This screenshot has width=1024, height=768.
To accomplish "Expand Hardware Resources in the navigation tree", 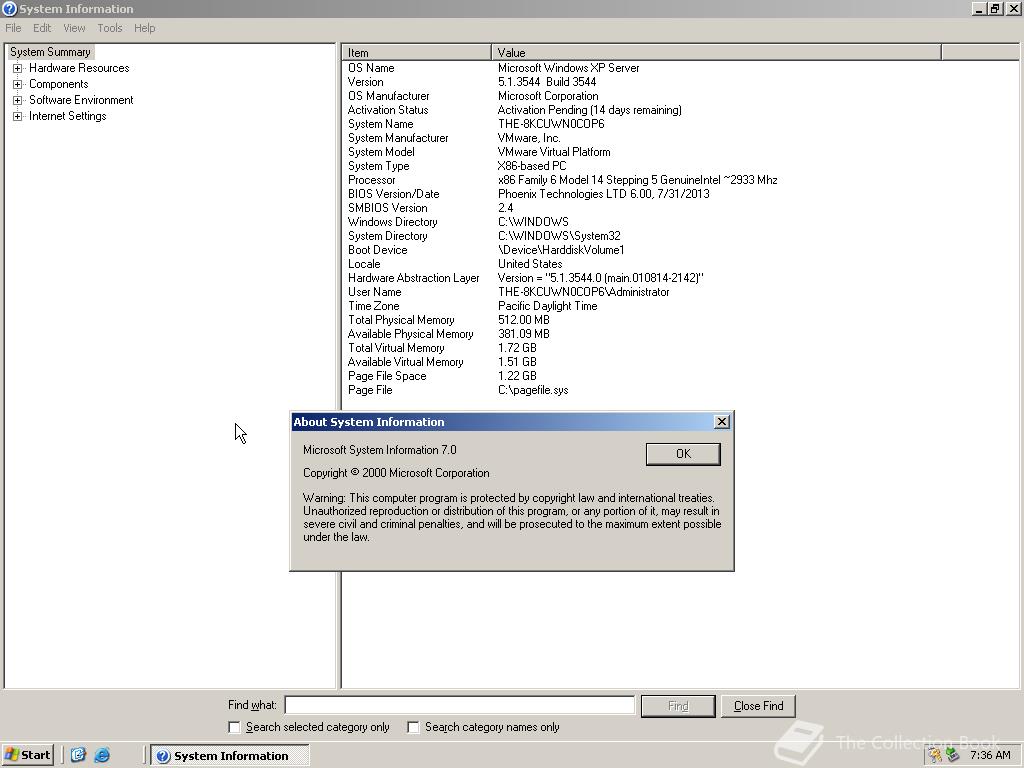I will coord(17,68).
